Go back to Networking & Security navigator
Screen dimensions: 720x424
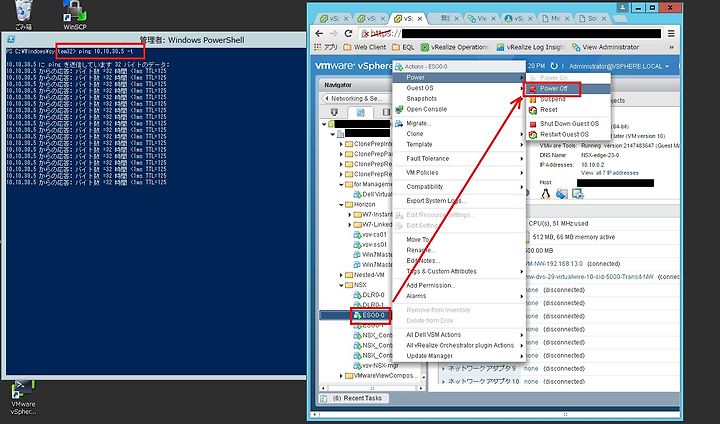(353, 98)
